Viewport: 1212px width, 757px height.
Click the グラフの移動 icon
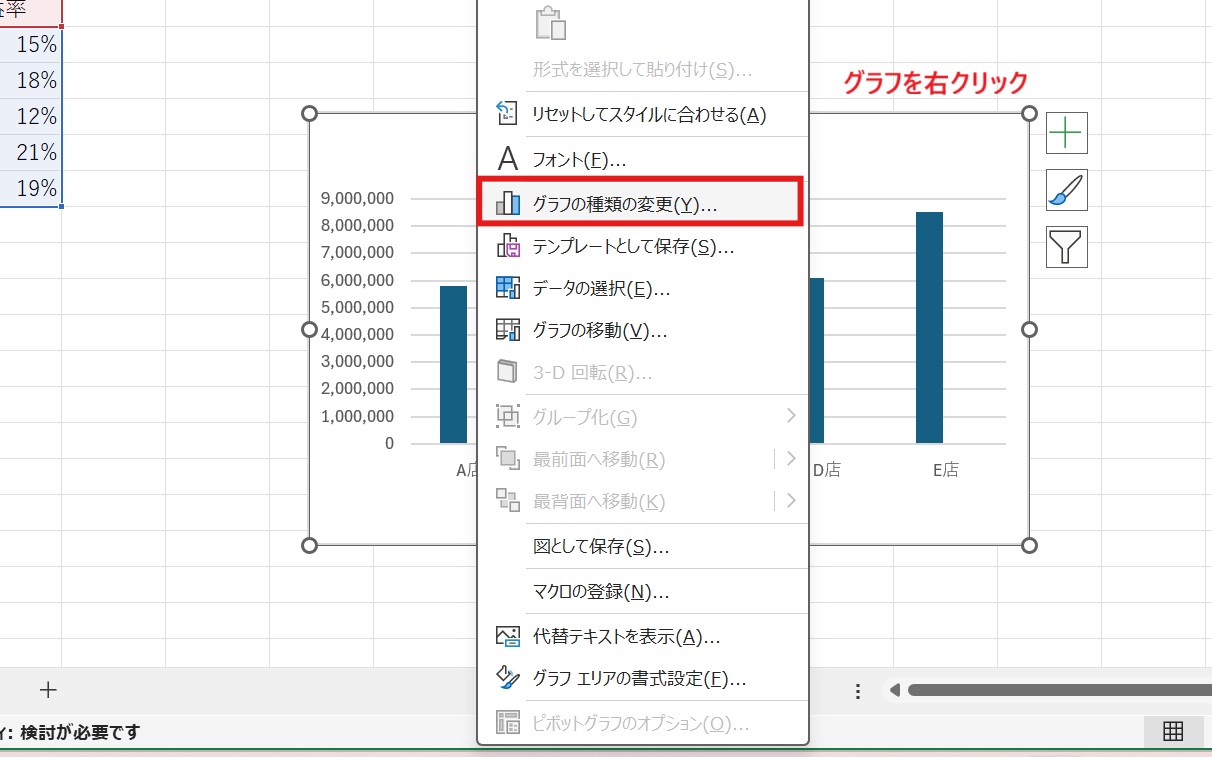pyautogui.click(x=510, y=330)
